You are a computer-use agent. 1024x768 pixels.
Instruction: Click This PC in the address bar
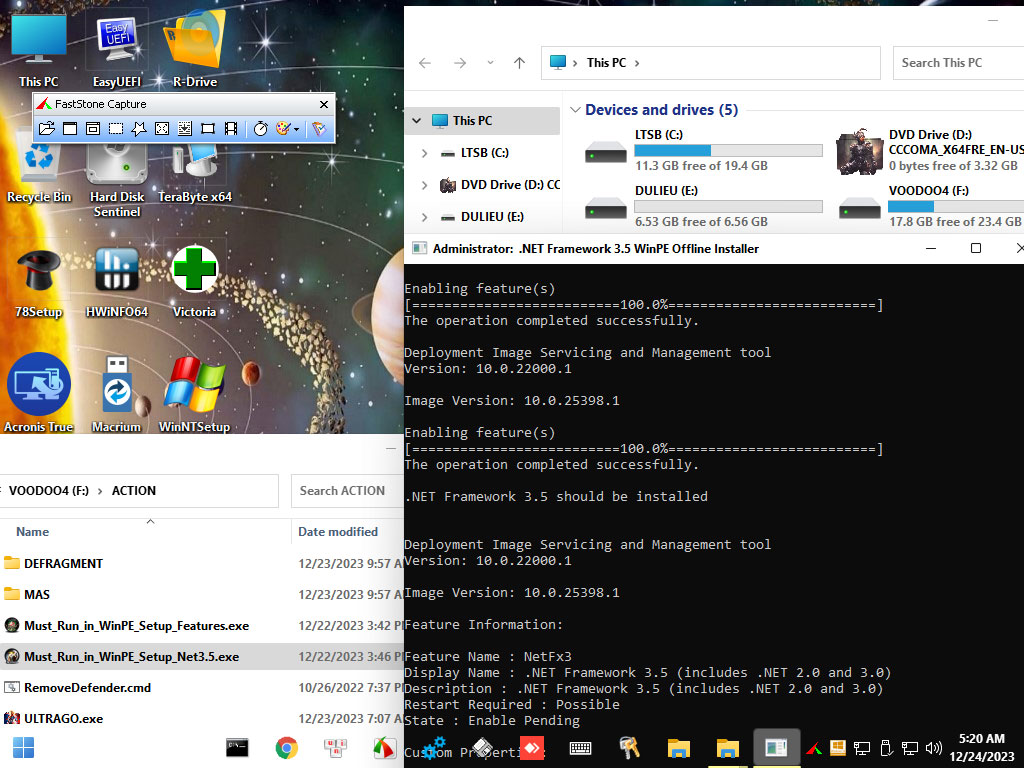[x=606, y=63]
